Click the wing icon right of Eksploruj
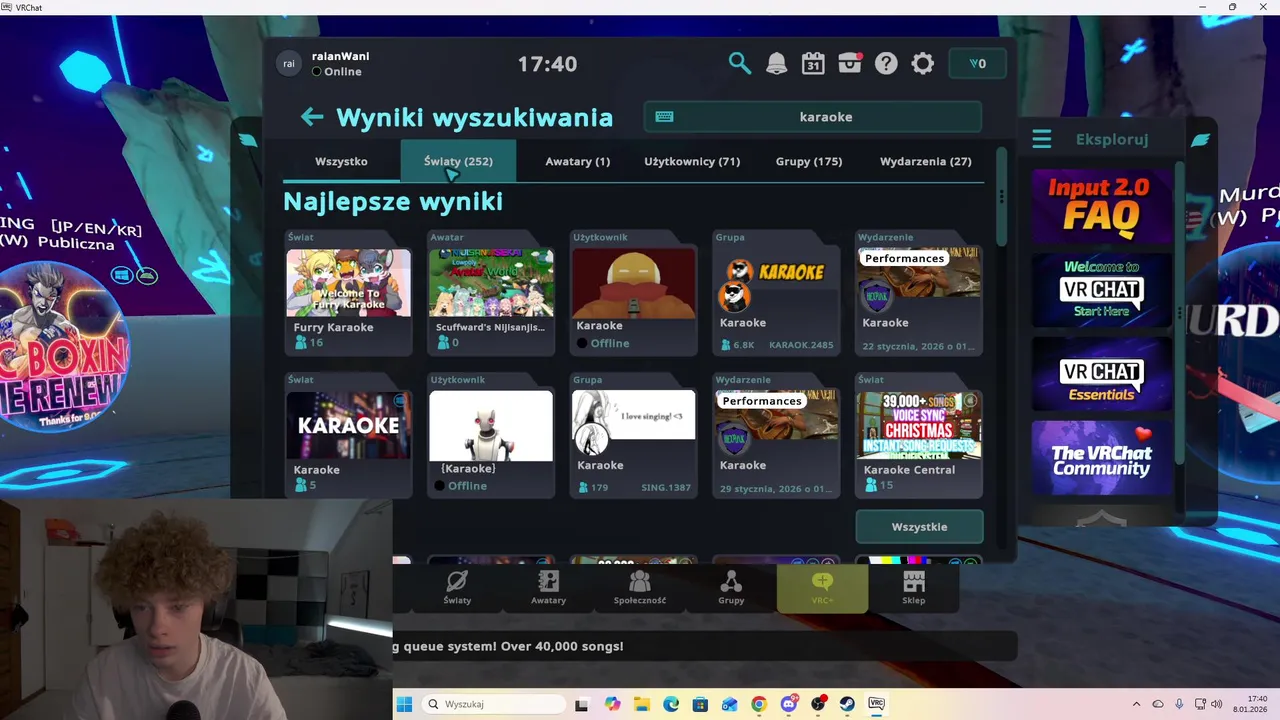 coord(1200,140)
